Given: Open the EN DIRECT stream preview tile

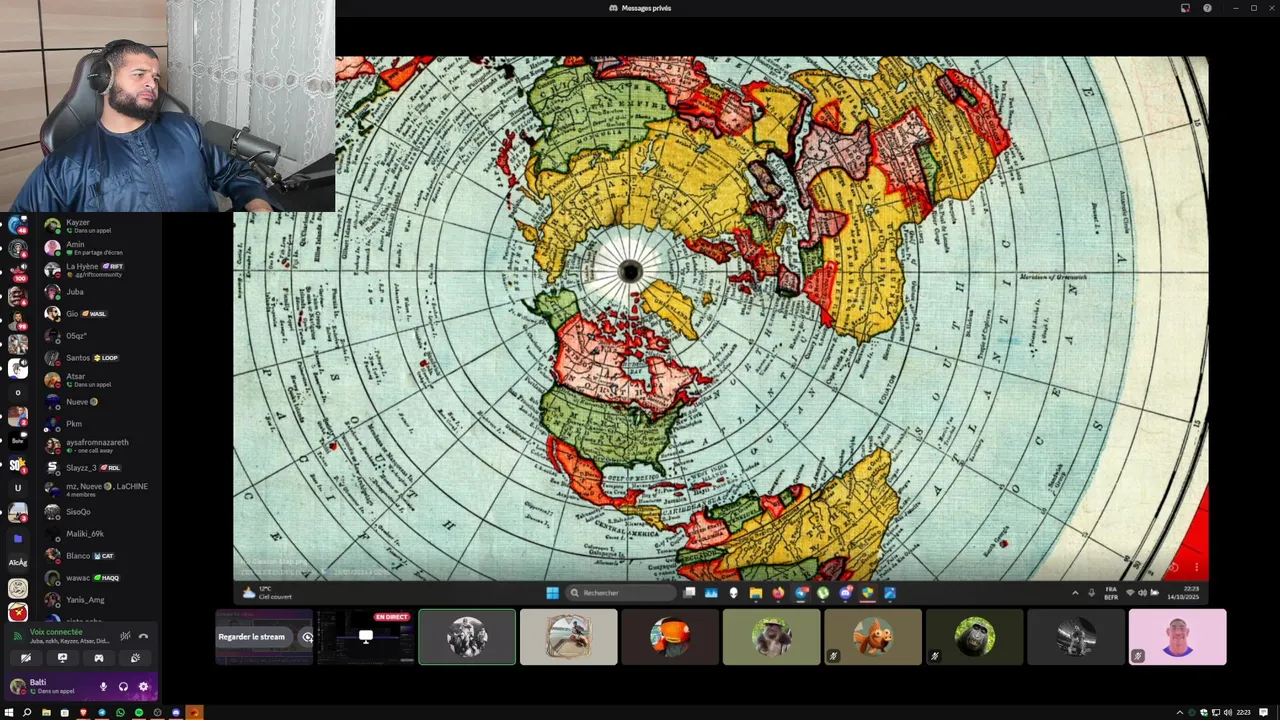Looking at the screenshot, I should (x=366, y=637).
